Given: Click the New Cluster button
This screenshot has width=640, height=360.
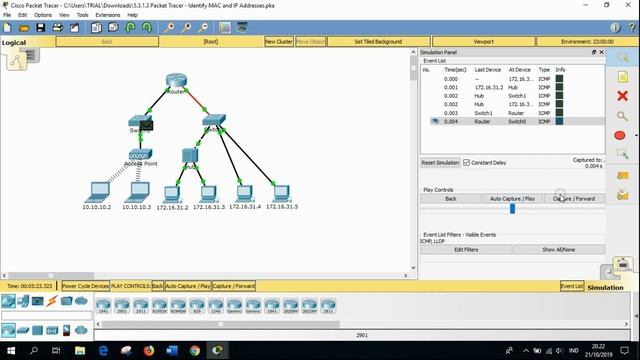Looking at the screenshot, I should click(279, 42).
